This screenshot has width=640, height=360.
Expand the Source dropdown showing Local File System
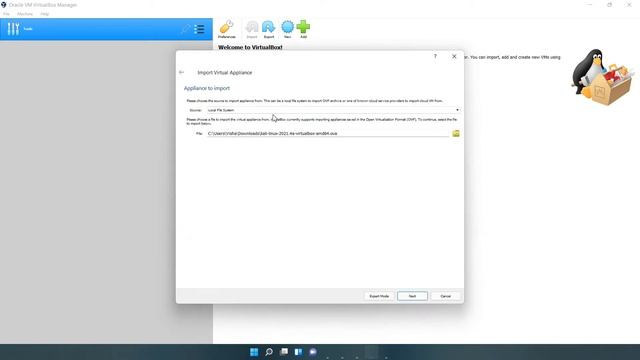[333, 110]
